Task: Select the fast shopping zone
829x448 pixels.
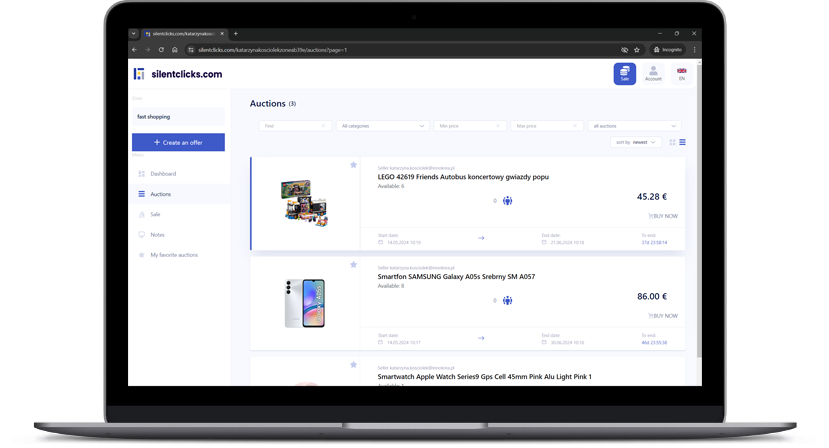Action: [x=178, y=116]
